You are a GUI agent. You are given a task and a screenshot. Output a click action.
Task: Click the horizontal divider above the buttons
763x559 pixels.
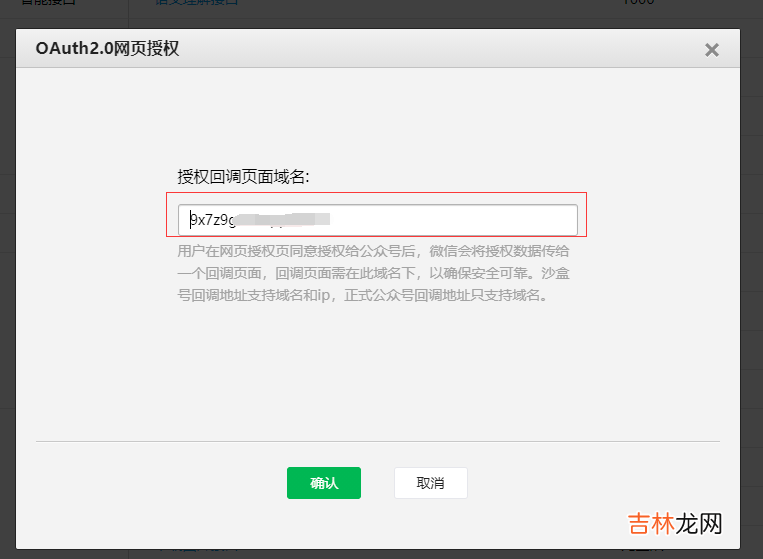click(377, 441)
